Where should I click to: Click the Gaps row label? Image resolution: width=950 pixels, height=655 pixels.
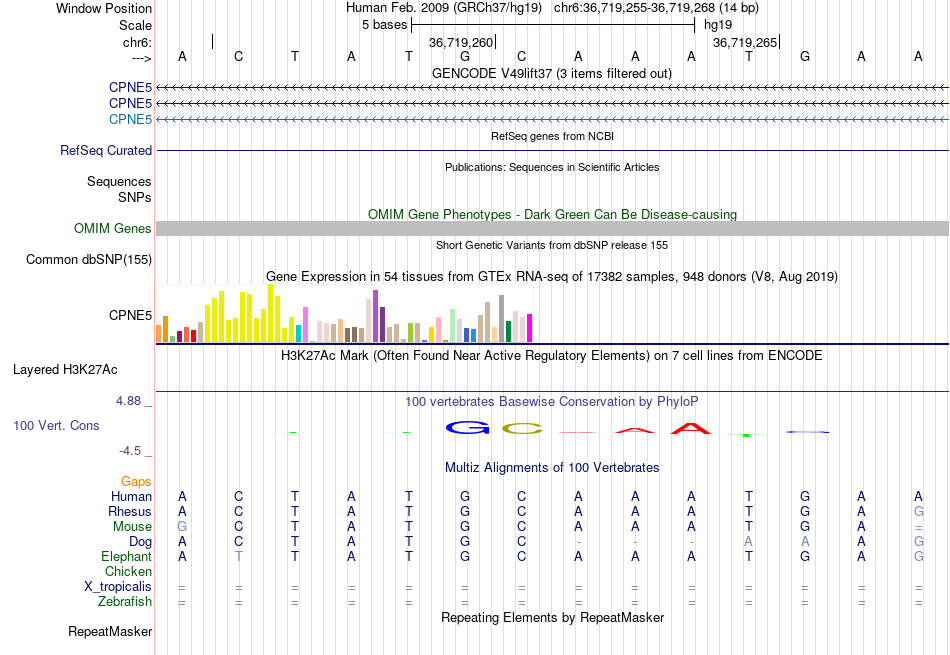(136, 481)
